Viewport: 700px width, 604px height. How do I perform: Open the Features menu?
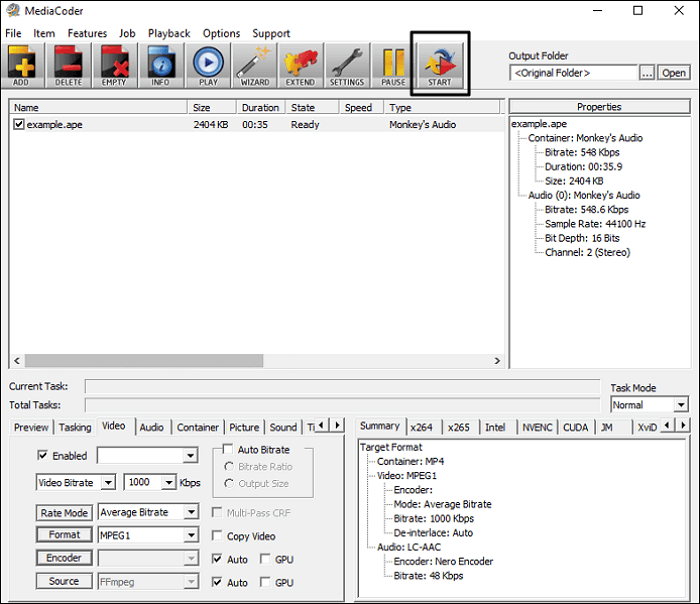[87, 33]
